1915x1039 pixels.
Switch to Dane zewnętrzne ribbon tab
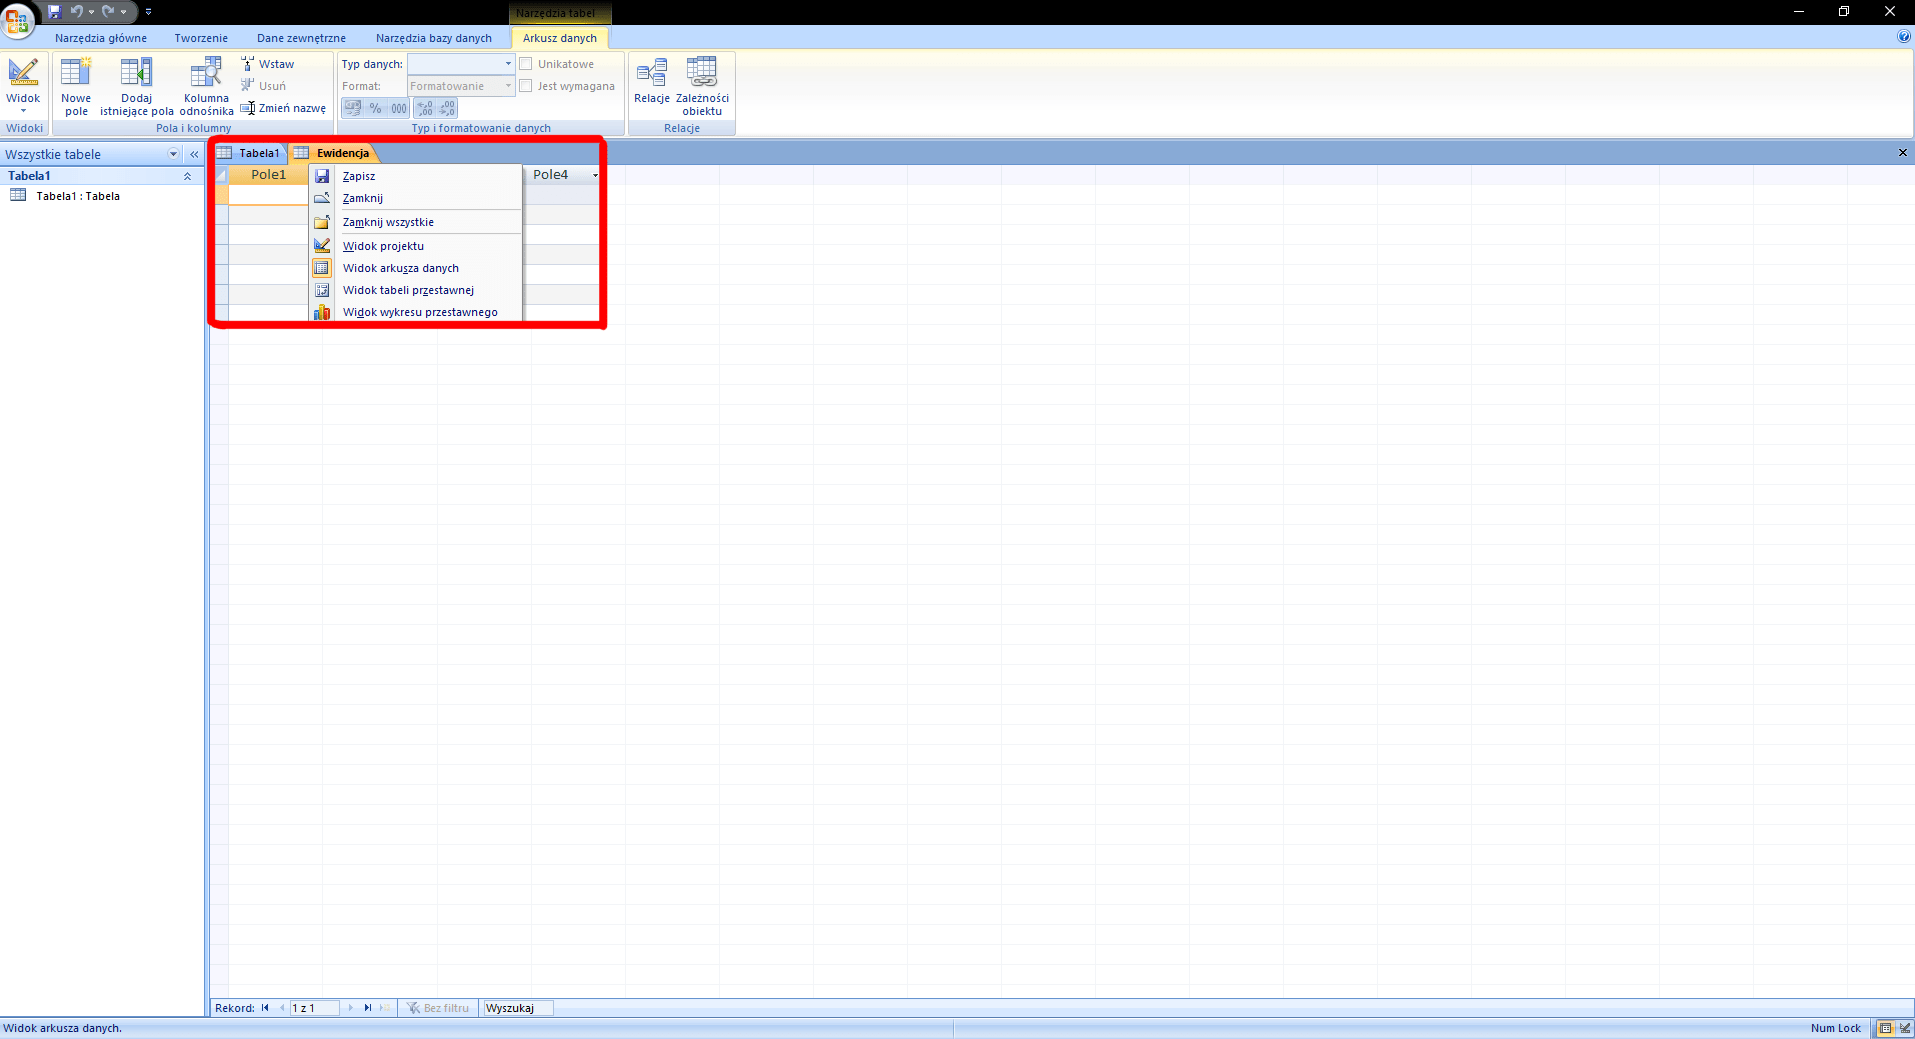[x=301, y=38]
